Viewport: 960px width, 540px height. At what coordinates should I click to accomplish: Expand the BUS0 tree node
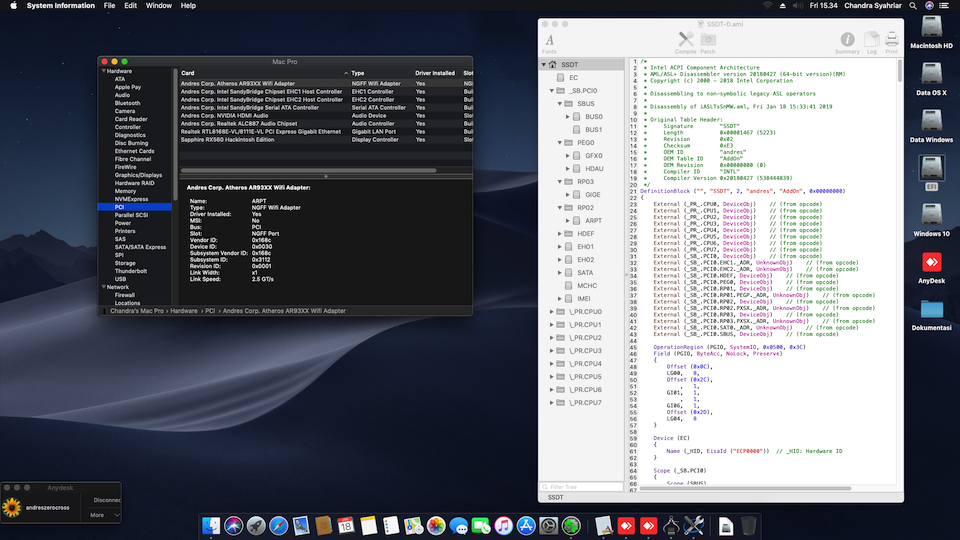568,116
